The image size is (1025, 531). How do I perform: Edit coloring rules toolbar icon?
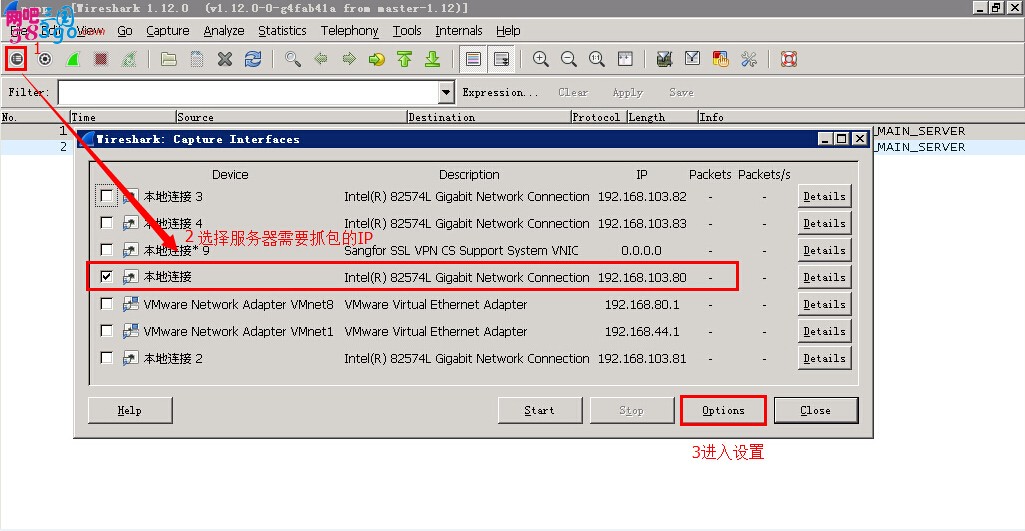[x=721, y=60]
